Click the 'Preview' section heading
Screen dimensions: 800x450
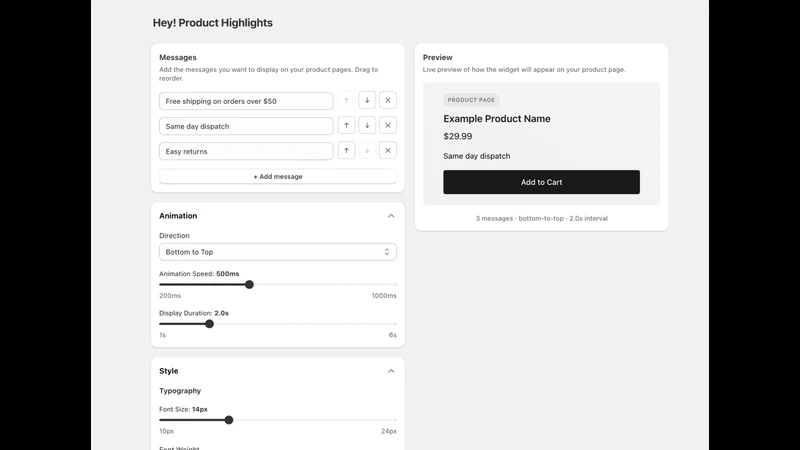[x=437, y=58]
